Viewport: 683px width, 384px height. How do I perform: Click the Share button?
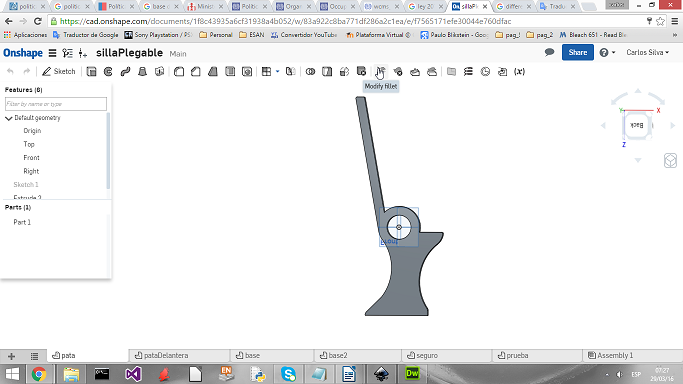(578, 52)
